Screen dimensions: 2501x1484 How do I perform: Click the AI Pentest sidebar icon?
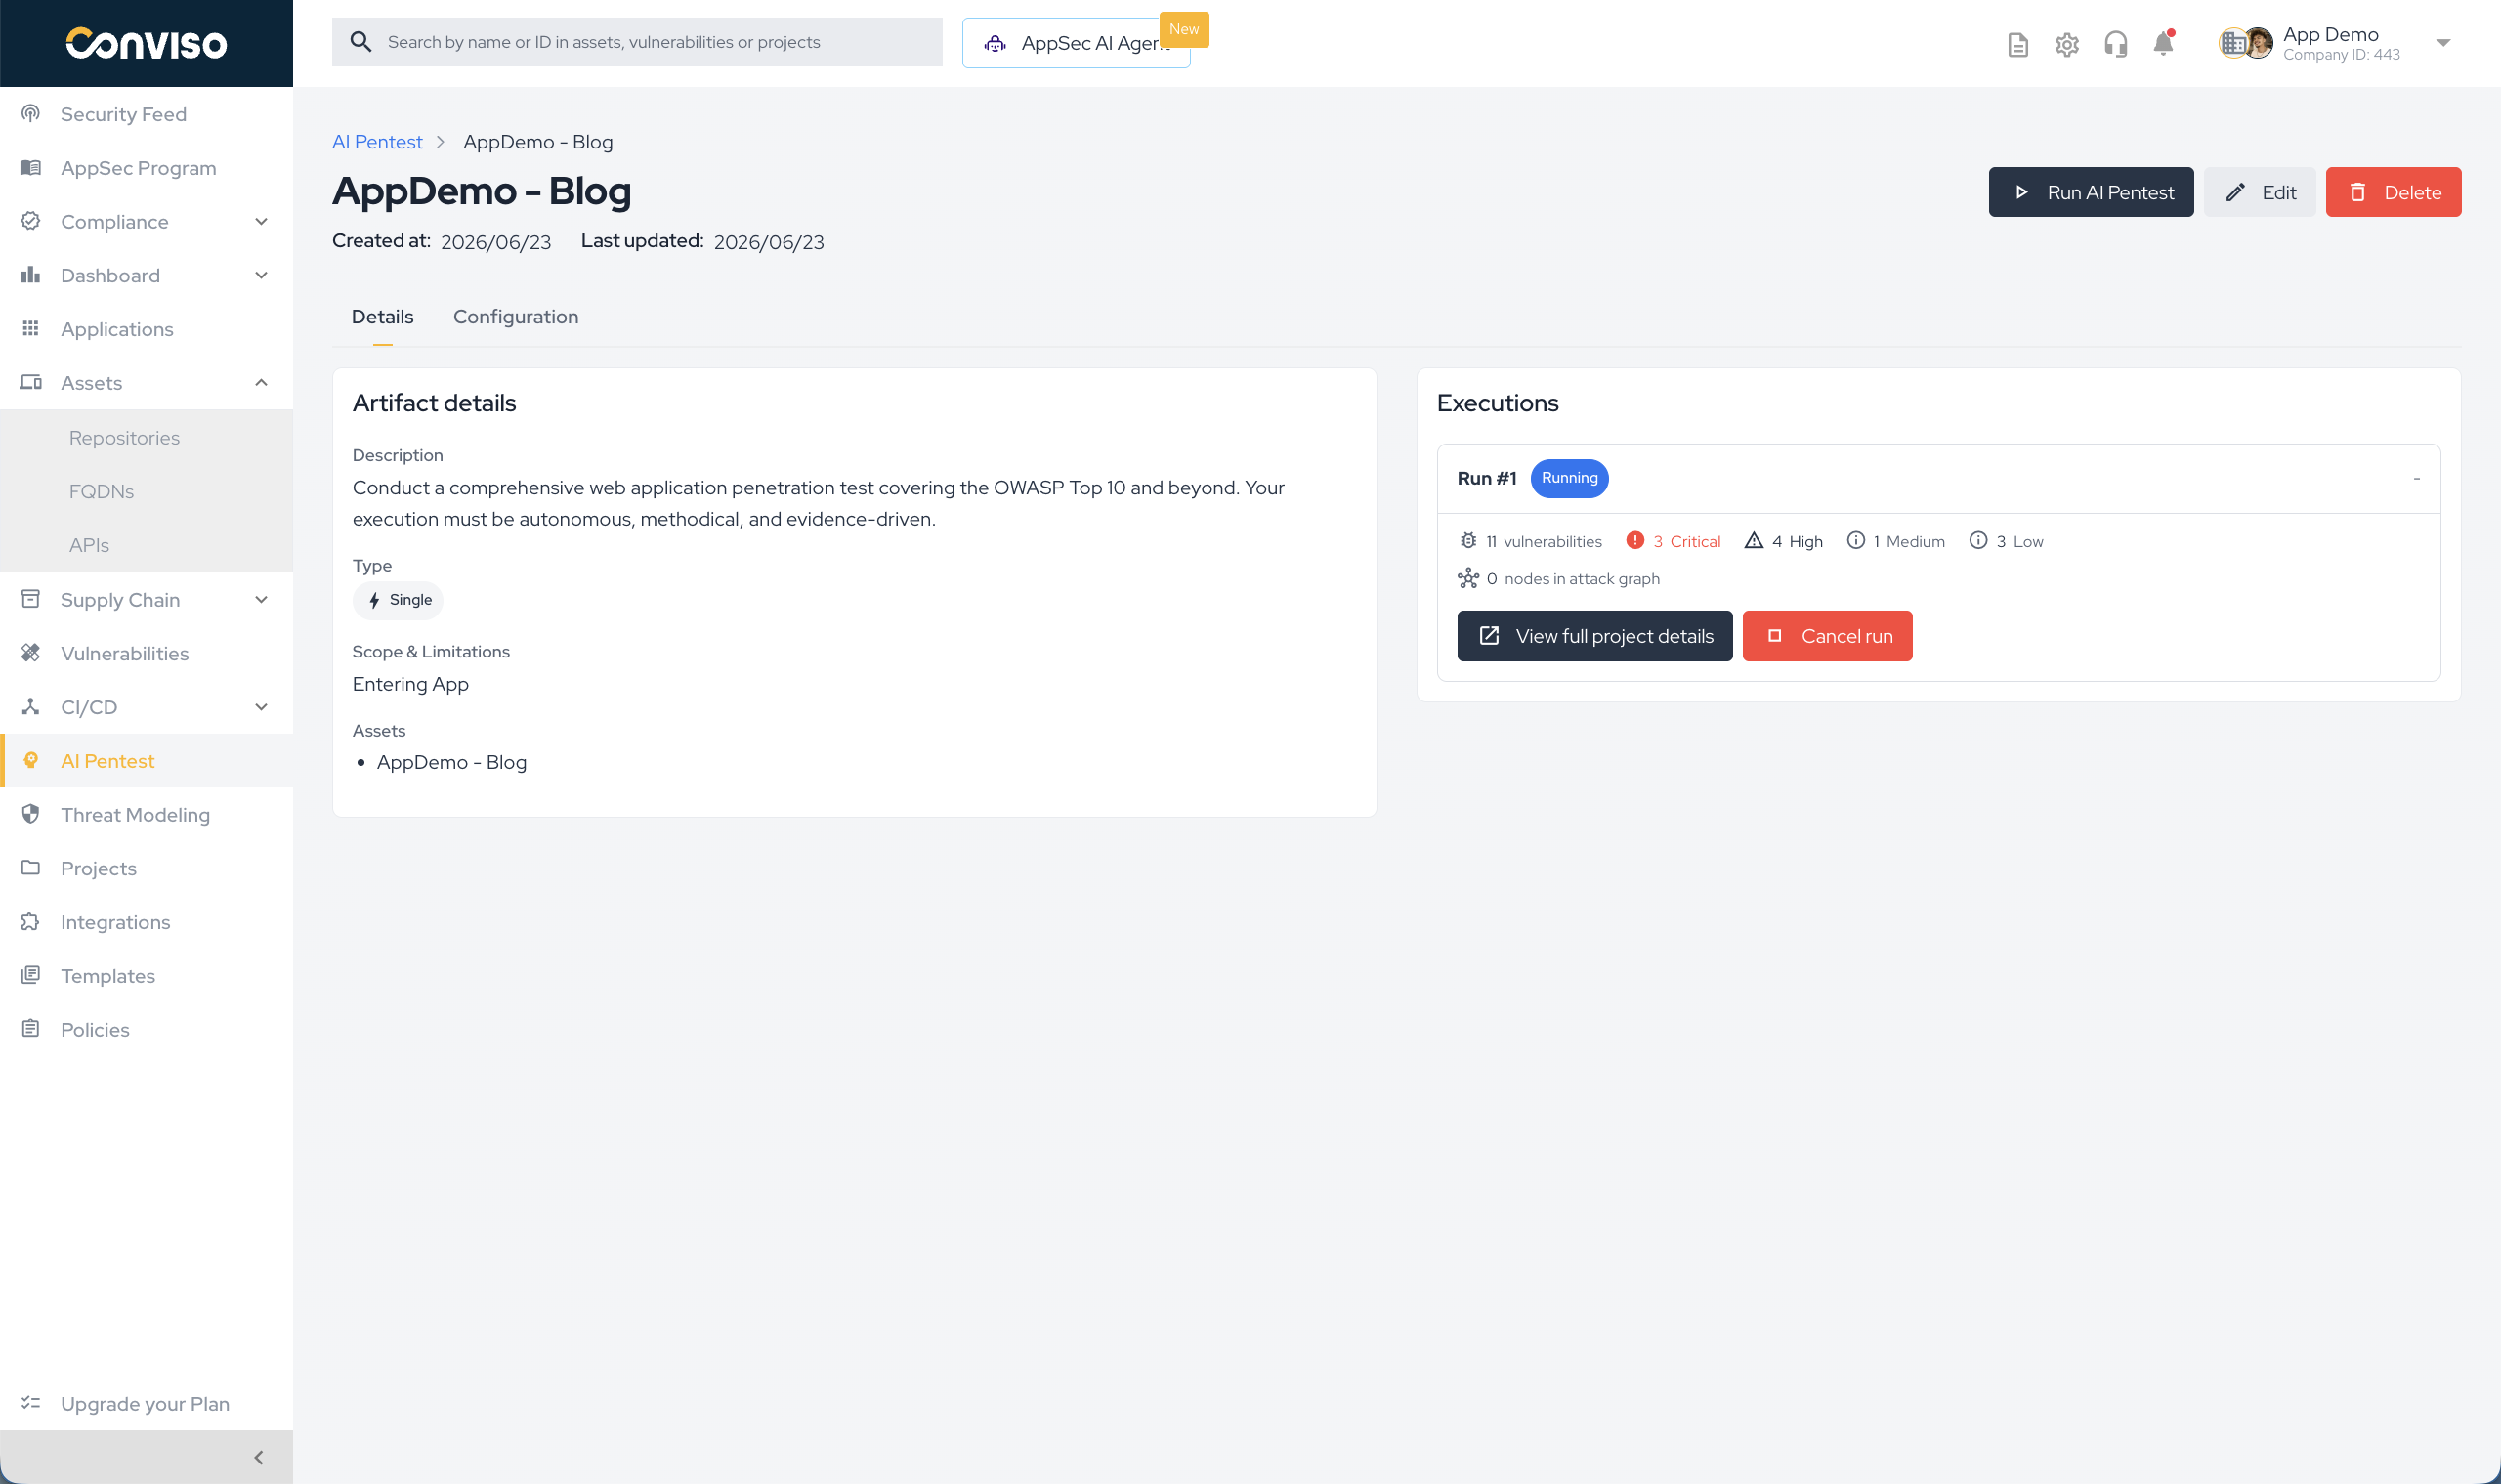point(31,761)
